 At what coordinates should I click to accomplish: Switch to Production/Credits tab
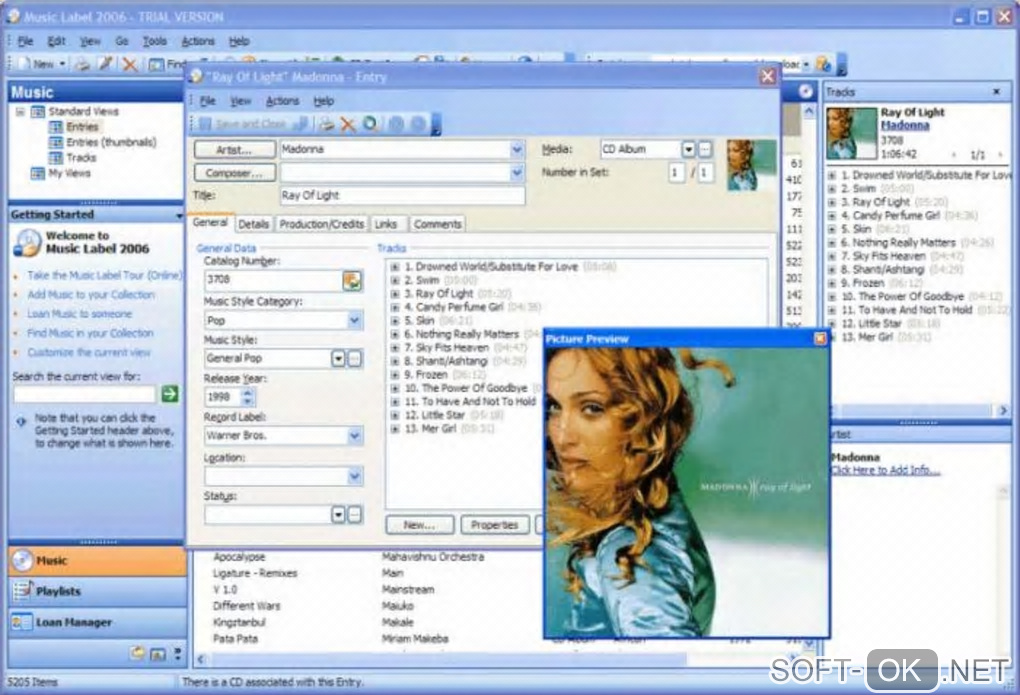(321, 224)
